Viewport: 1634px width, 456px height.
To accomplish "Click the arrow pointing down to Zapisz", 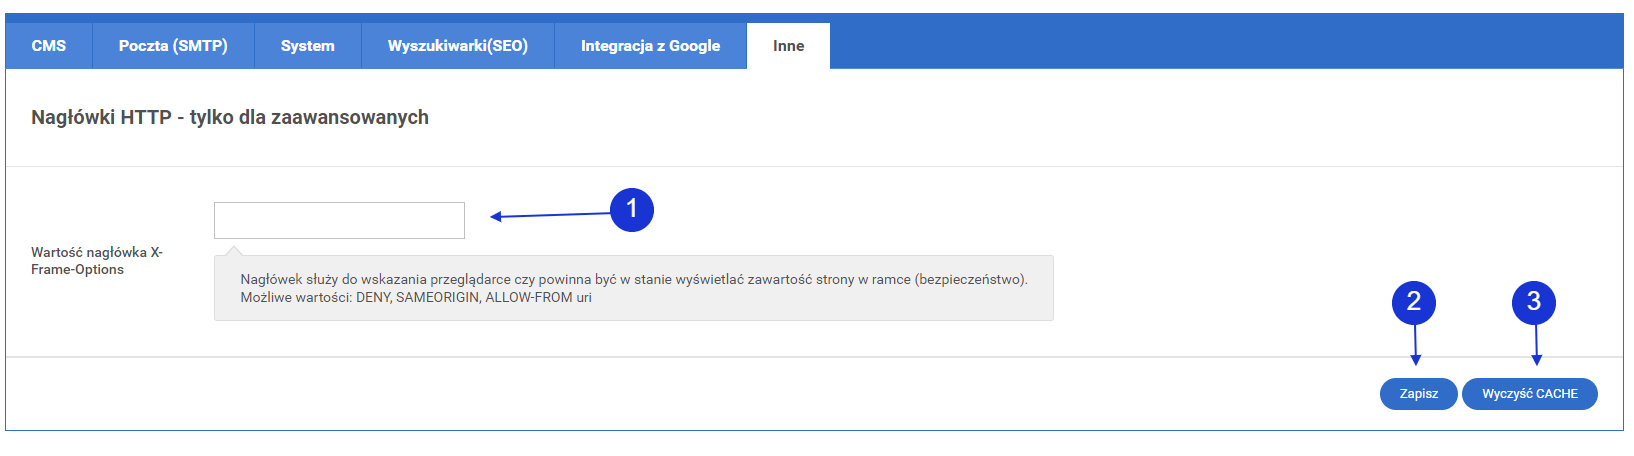I will pos(1415,345).
